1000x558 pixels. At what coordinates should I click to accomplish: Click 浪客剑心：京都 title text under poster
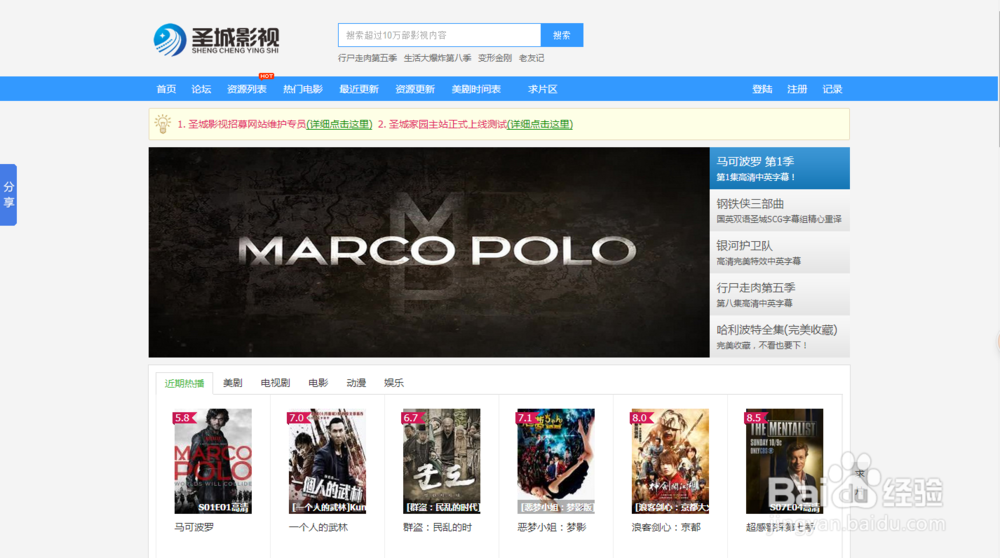[x=666, y=527]
